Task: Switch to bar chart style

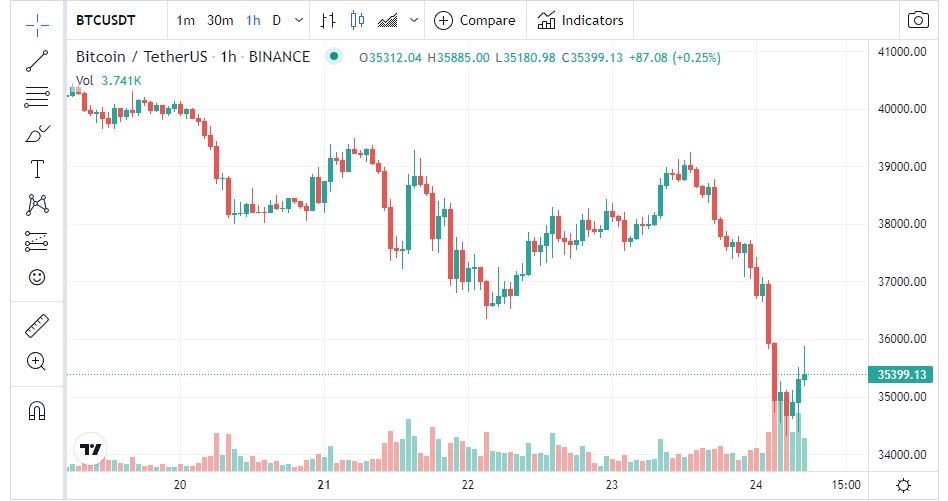Action: [x=328, y=21]
